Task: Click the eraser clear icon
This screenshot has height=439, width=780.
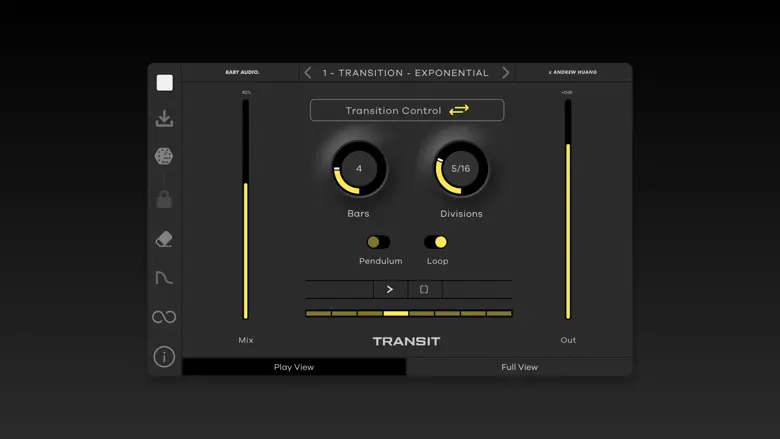Action: click(x=164, y=239)
